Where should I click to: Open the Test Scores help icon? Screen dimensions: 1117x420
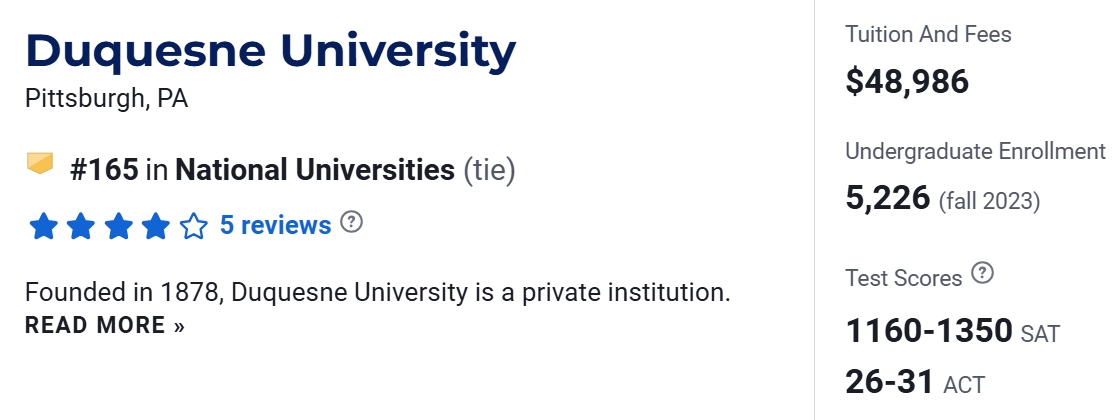(x=983, y=273)
